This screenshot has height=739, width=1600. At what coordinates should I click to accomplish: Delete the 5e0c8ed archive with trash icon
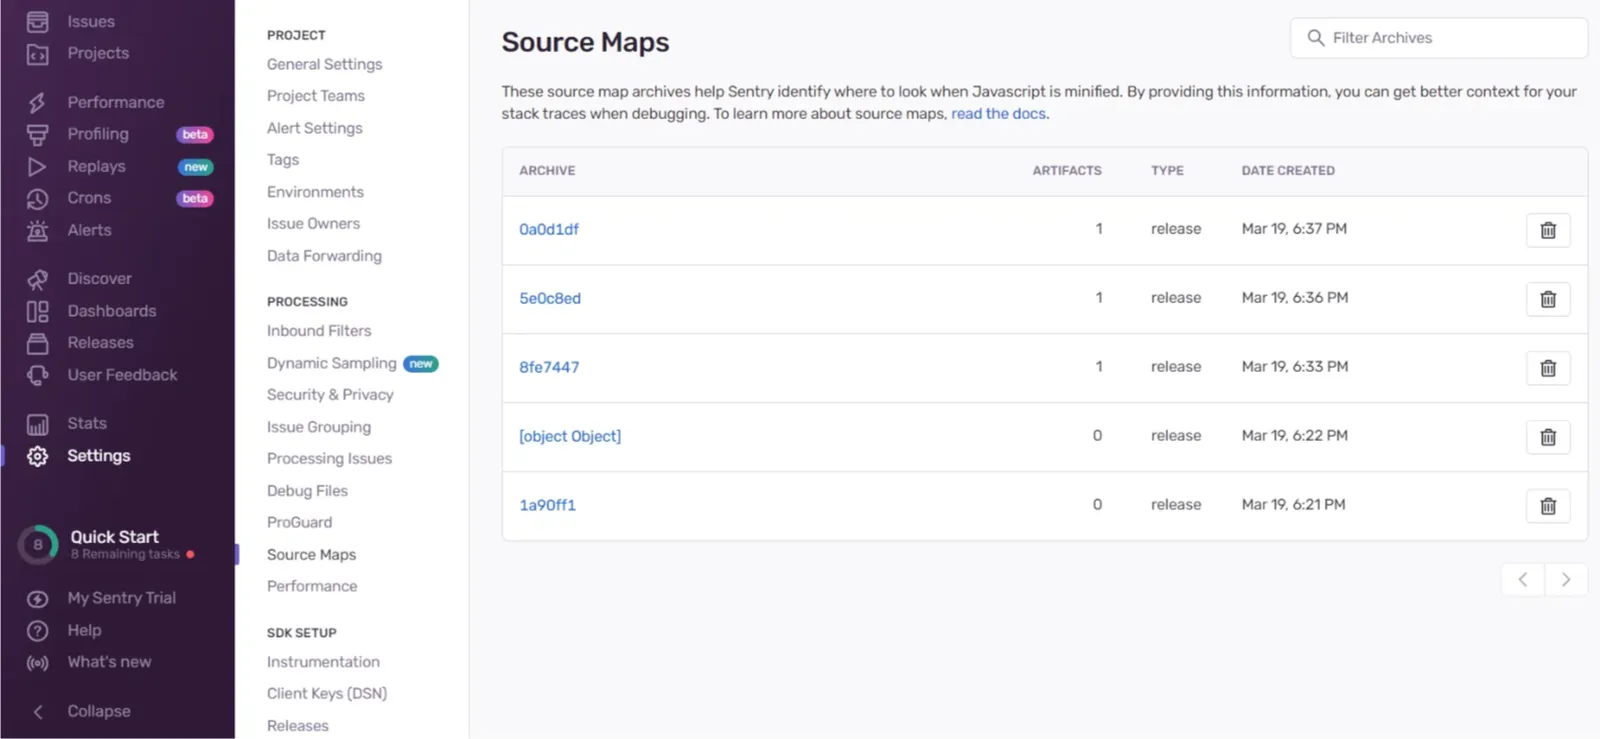[x=1548, y=299]
